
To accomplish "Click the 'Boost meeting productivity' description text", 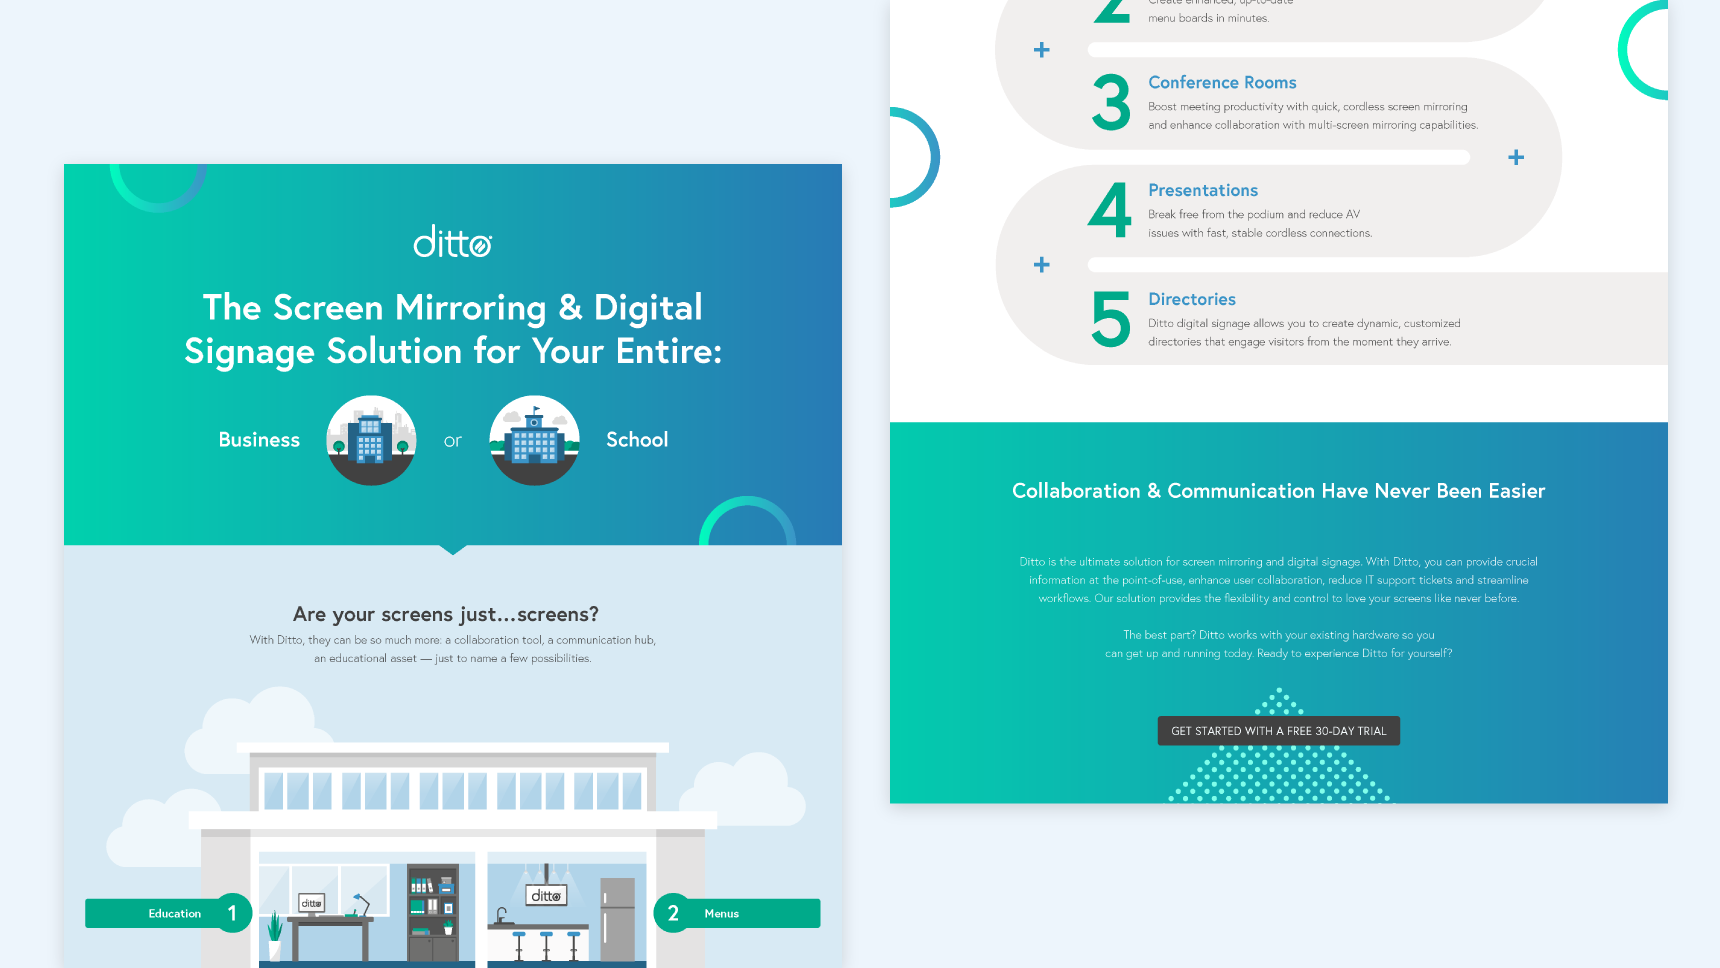I will click(x=1313, y=116).
